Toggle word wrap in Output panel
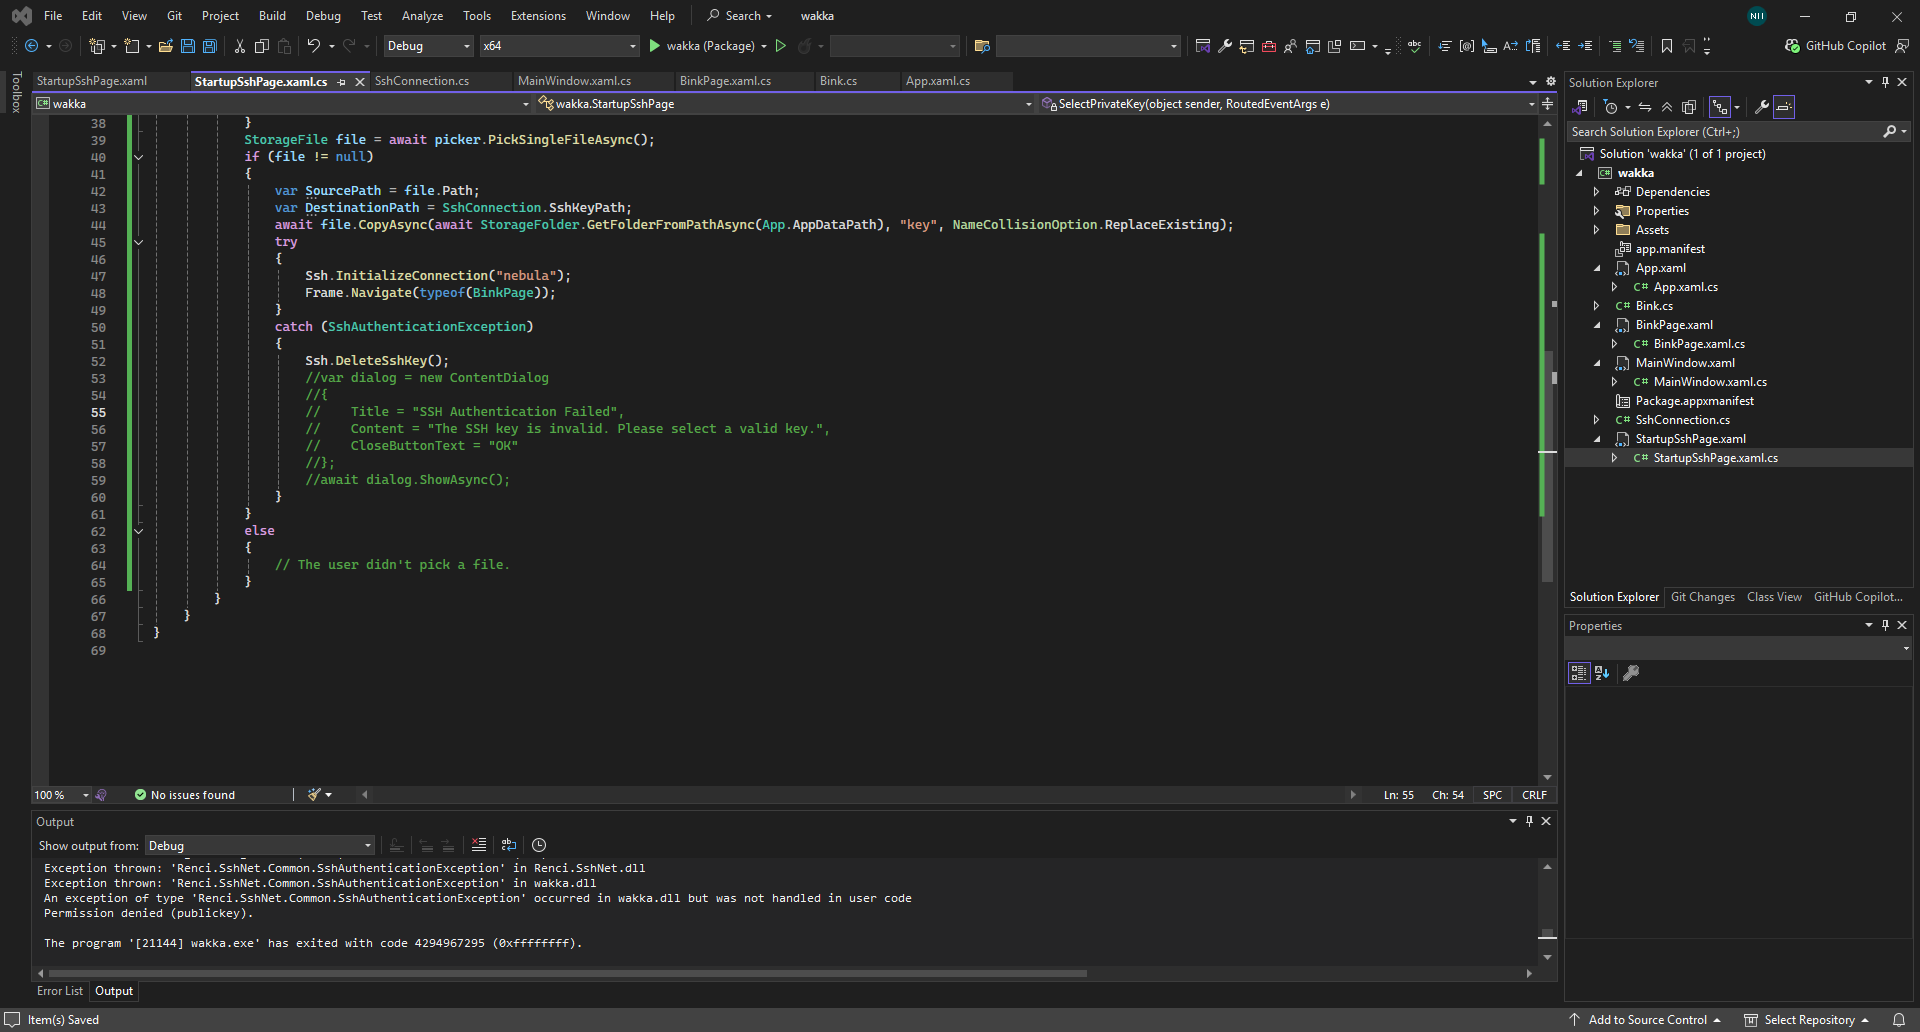Viewport: 1920px width, 1032px height. (x=509, y=845)
